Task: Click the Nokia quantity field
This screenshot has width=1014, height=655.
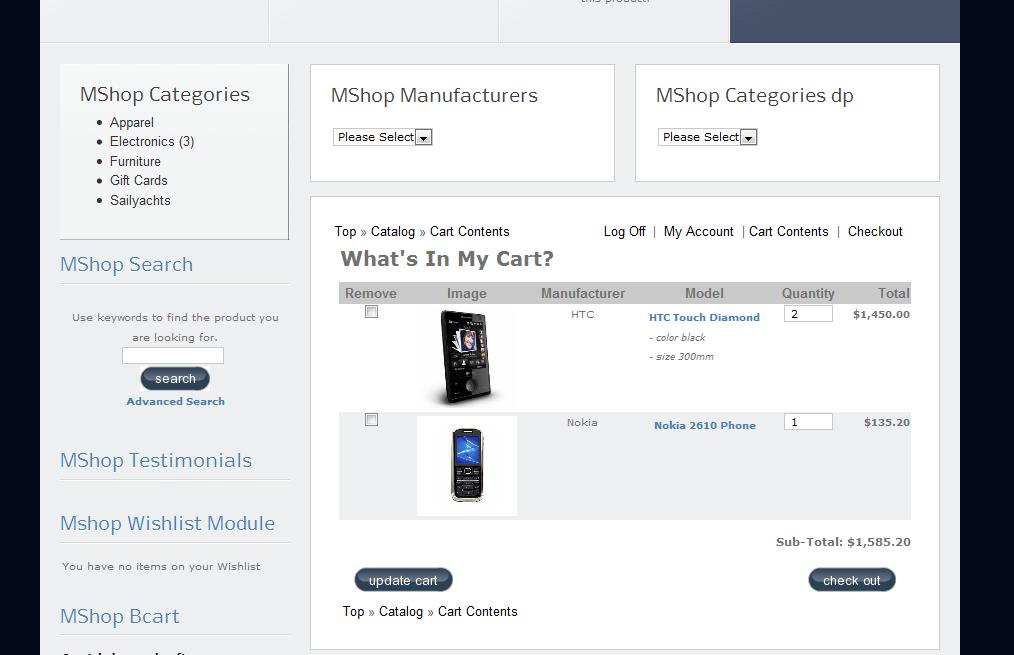Action: point(808,422)
